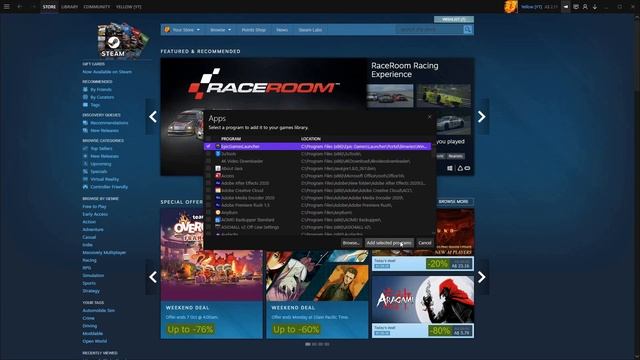The height and width of the screenshot is (360, 640).
Task: Browse the Simulation genre
Action: 93,276
